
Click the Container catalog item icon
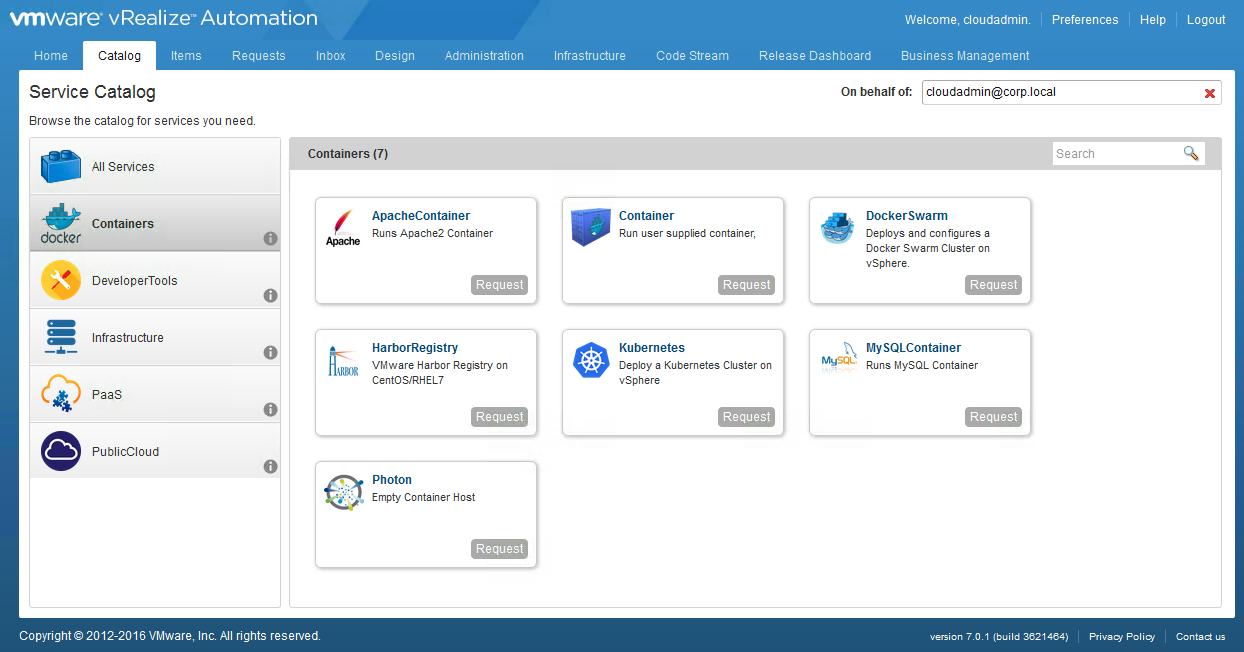coord(590,227)
